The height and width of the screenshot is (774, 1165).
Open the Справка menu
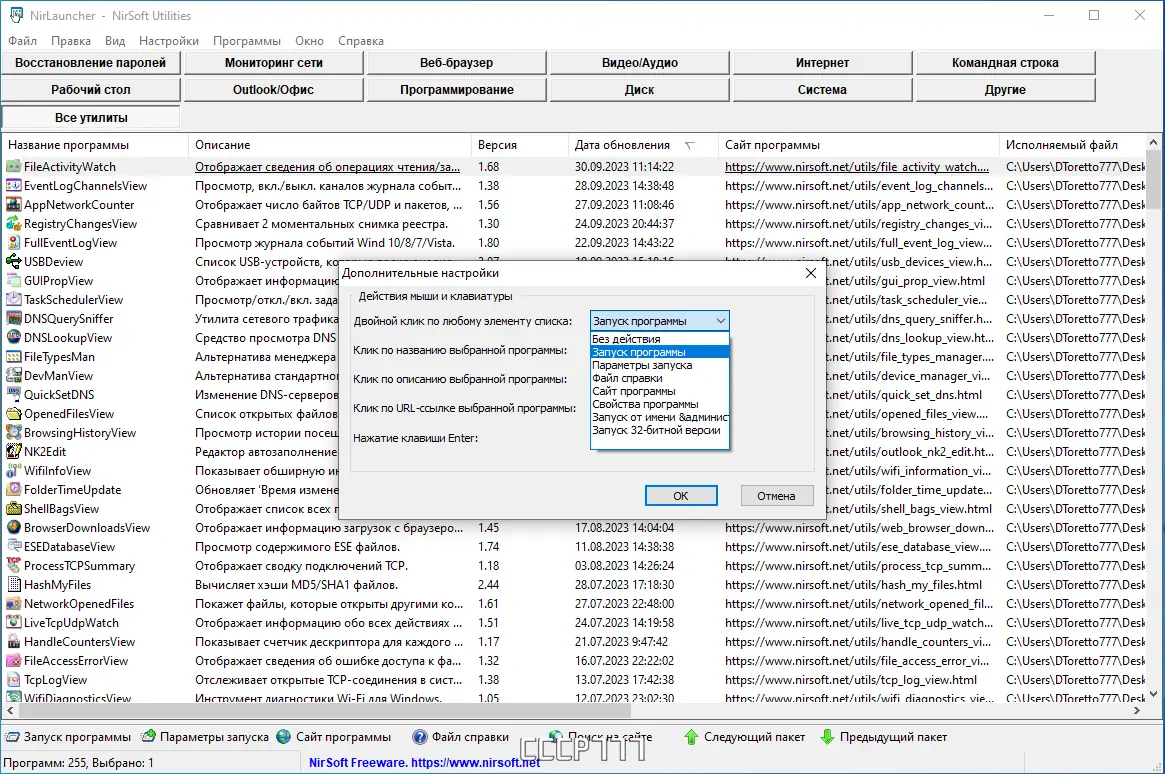pyautogui.click(x=361, y=41)
